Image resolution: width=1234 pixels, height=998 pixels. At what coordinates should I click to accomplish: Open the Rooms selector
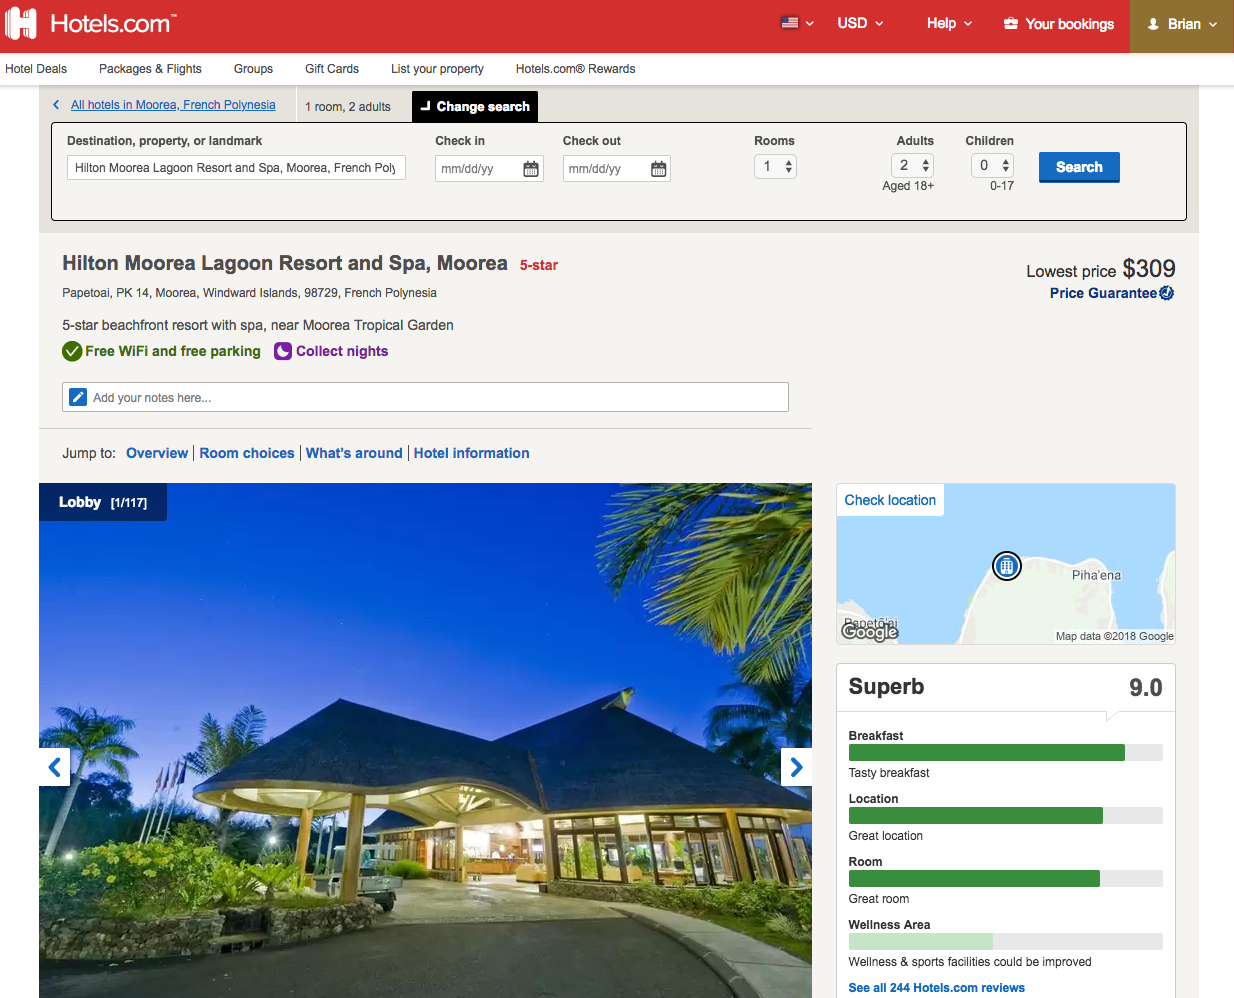[x=775, y=166]
